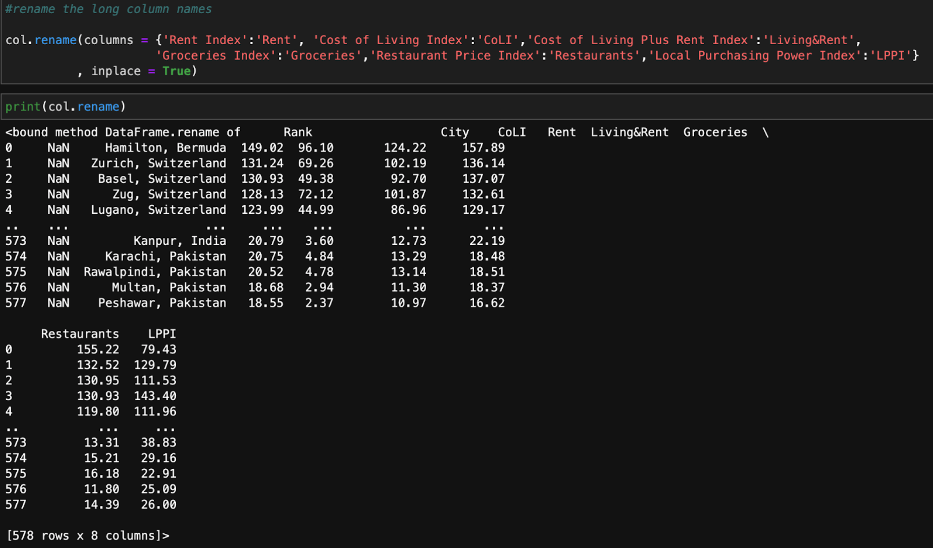Click the 'Zurich, Switzerland' row entry
933x548 pixels.
(158, 163)
